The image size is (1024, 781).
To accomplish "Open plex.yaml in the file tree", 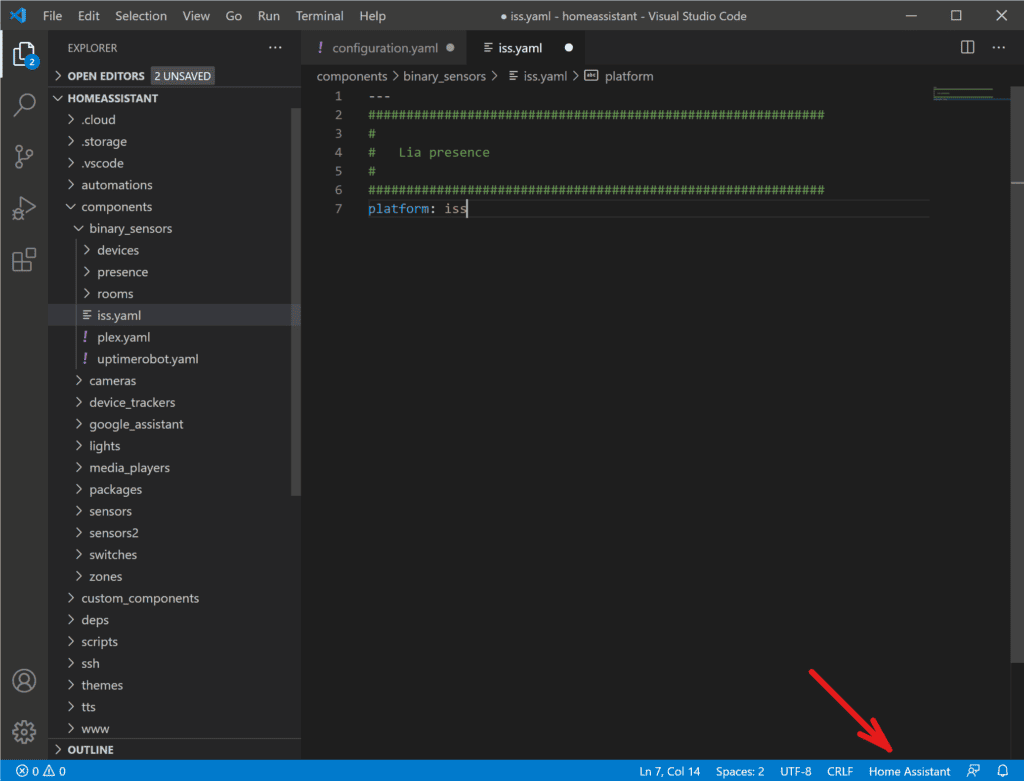I will pyautogui.click(x=175, y=337).
